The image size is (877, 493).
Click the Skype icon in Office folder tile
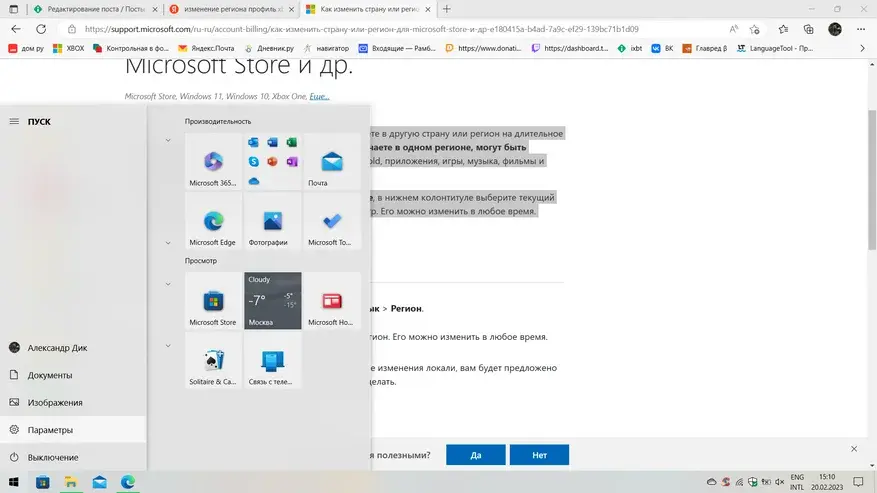pyautogui.click(x=253, y=162)
